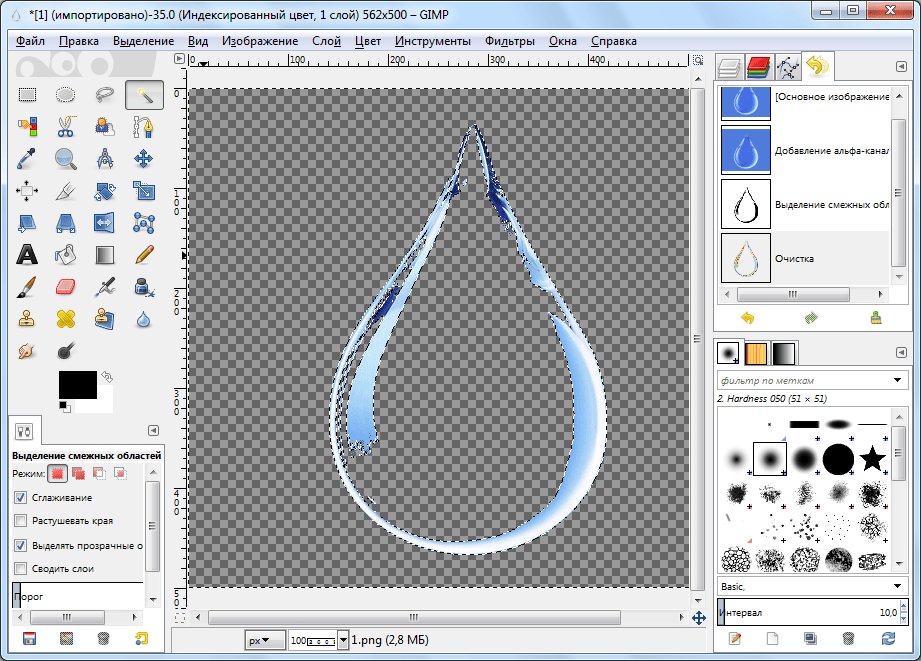Click Выделение смежных областей history entry

[x=830, y=204]
